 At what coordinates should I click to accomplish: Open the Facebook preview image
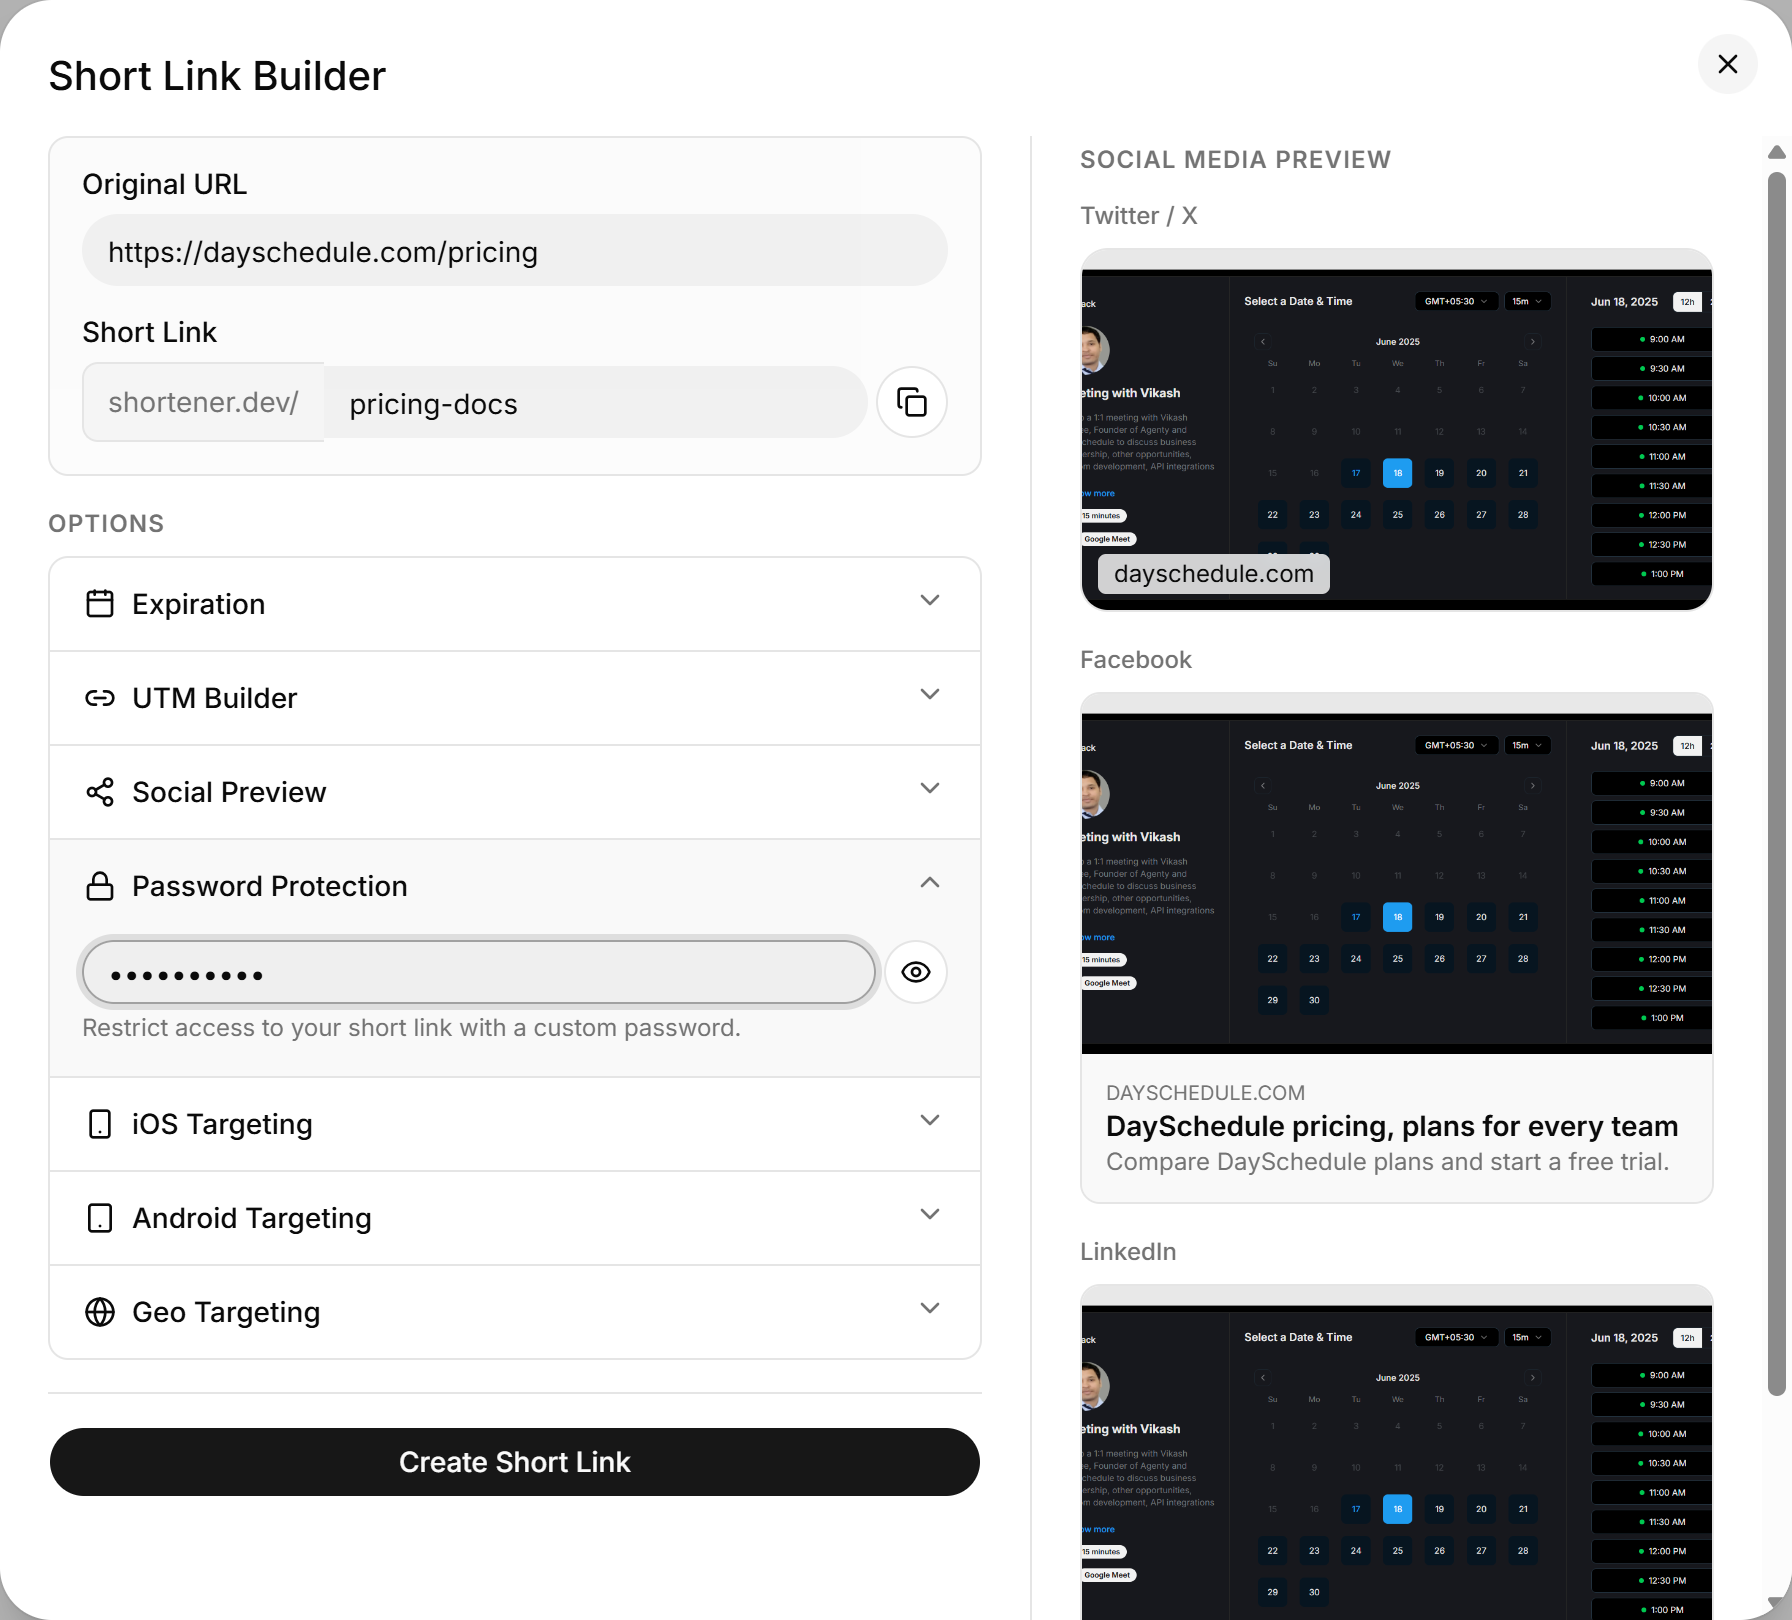pos(1397,874)
